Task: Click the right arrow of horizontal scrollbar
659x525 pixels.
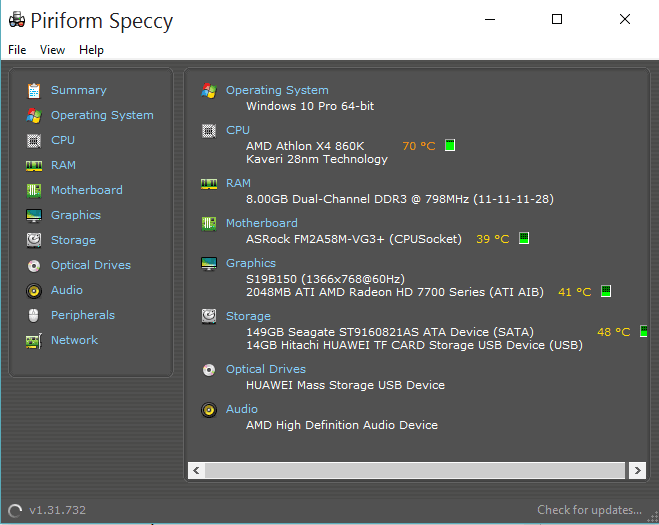Action: tap(637, 470)
